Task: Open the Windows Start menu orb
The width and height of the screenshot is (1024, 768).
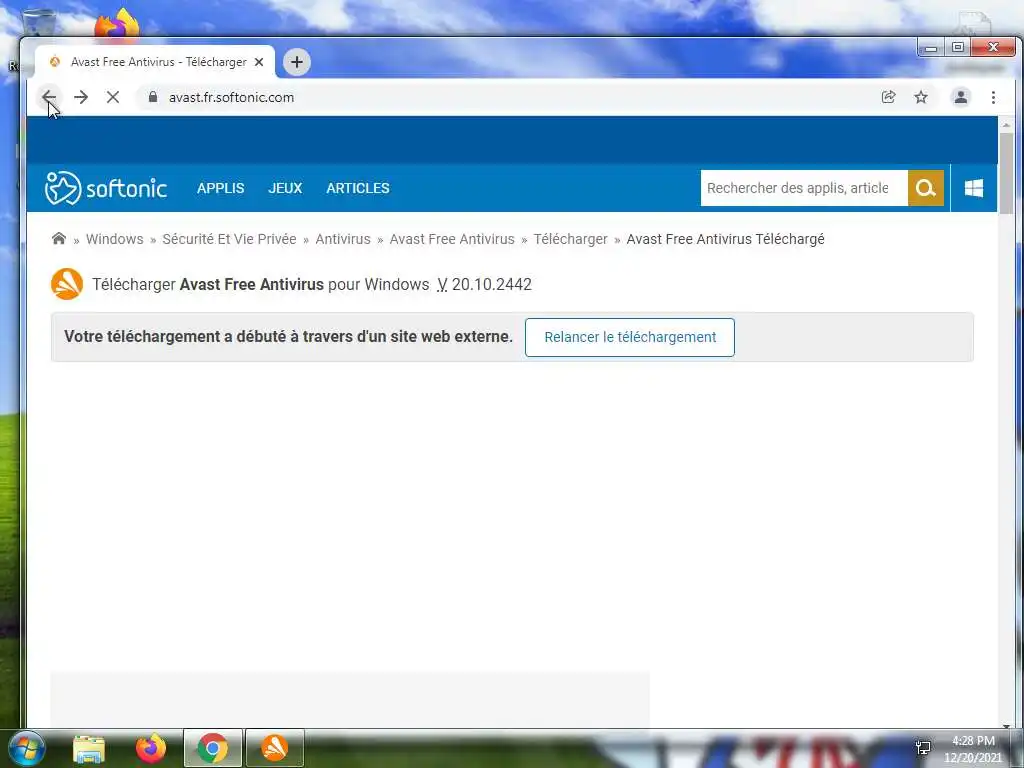Action: pyautogui.click(x=27, y=748)
